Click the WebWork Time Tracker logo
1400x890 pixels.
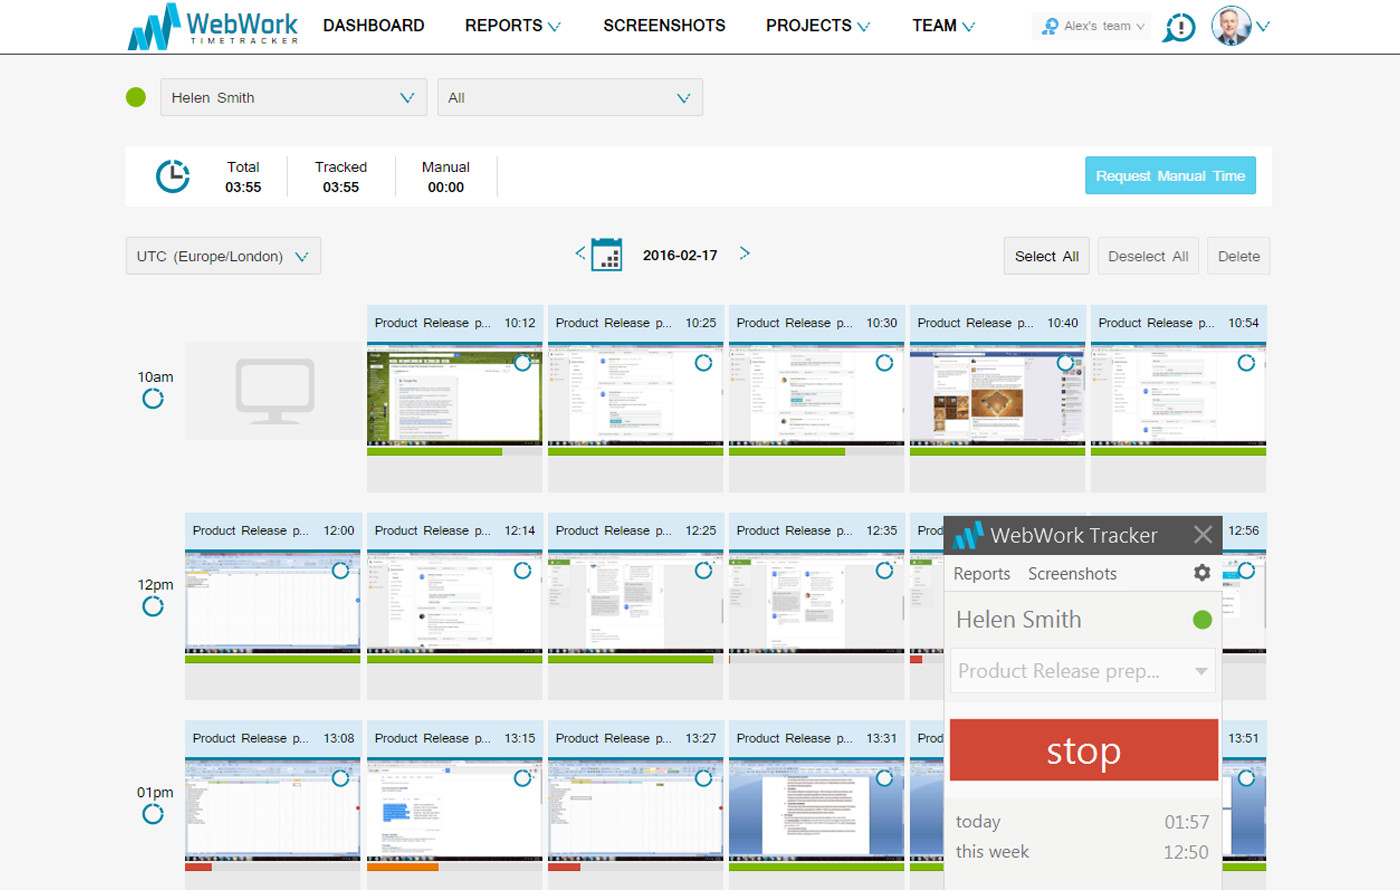213,26
